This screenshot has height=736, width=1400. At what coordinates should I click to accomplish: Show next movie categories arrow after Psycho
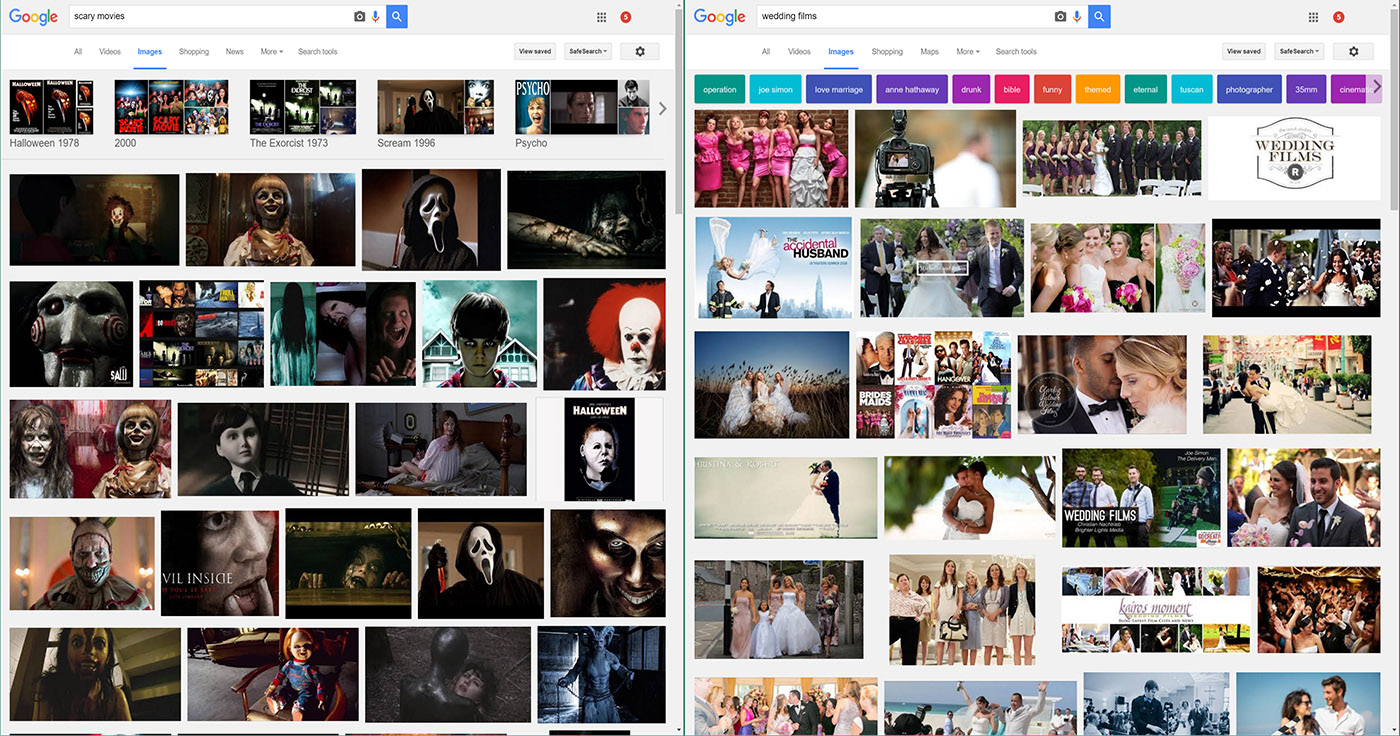pos(662,108)
